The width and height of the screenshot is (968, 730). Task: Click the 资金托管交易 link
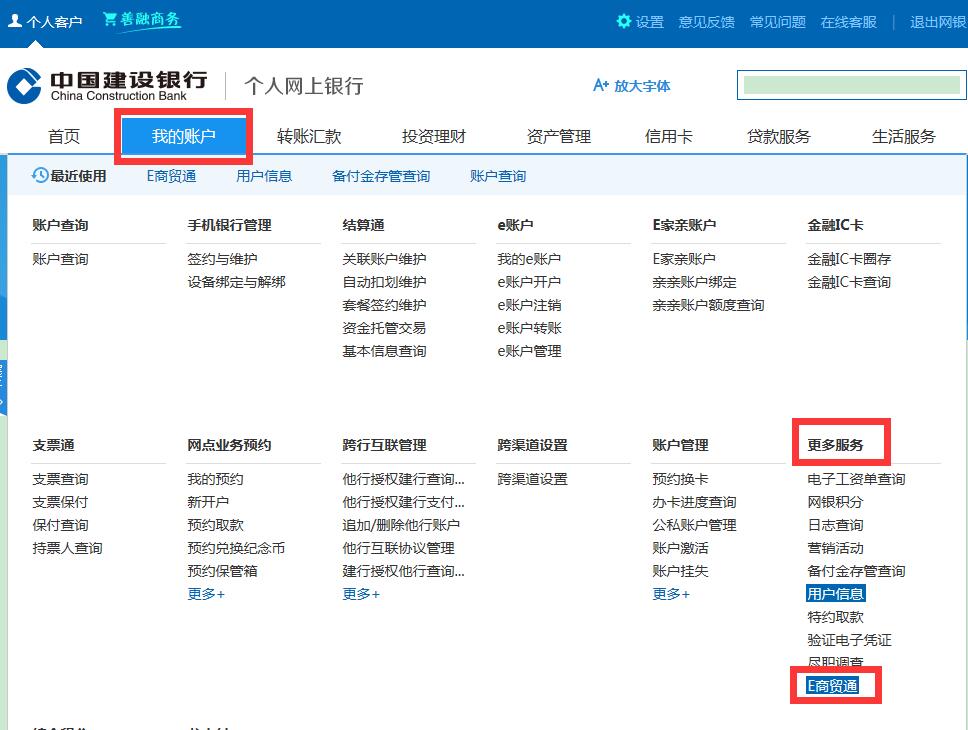tap(385, 328)
